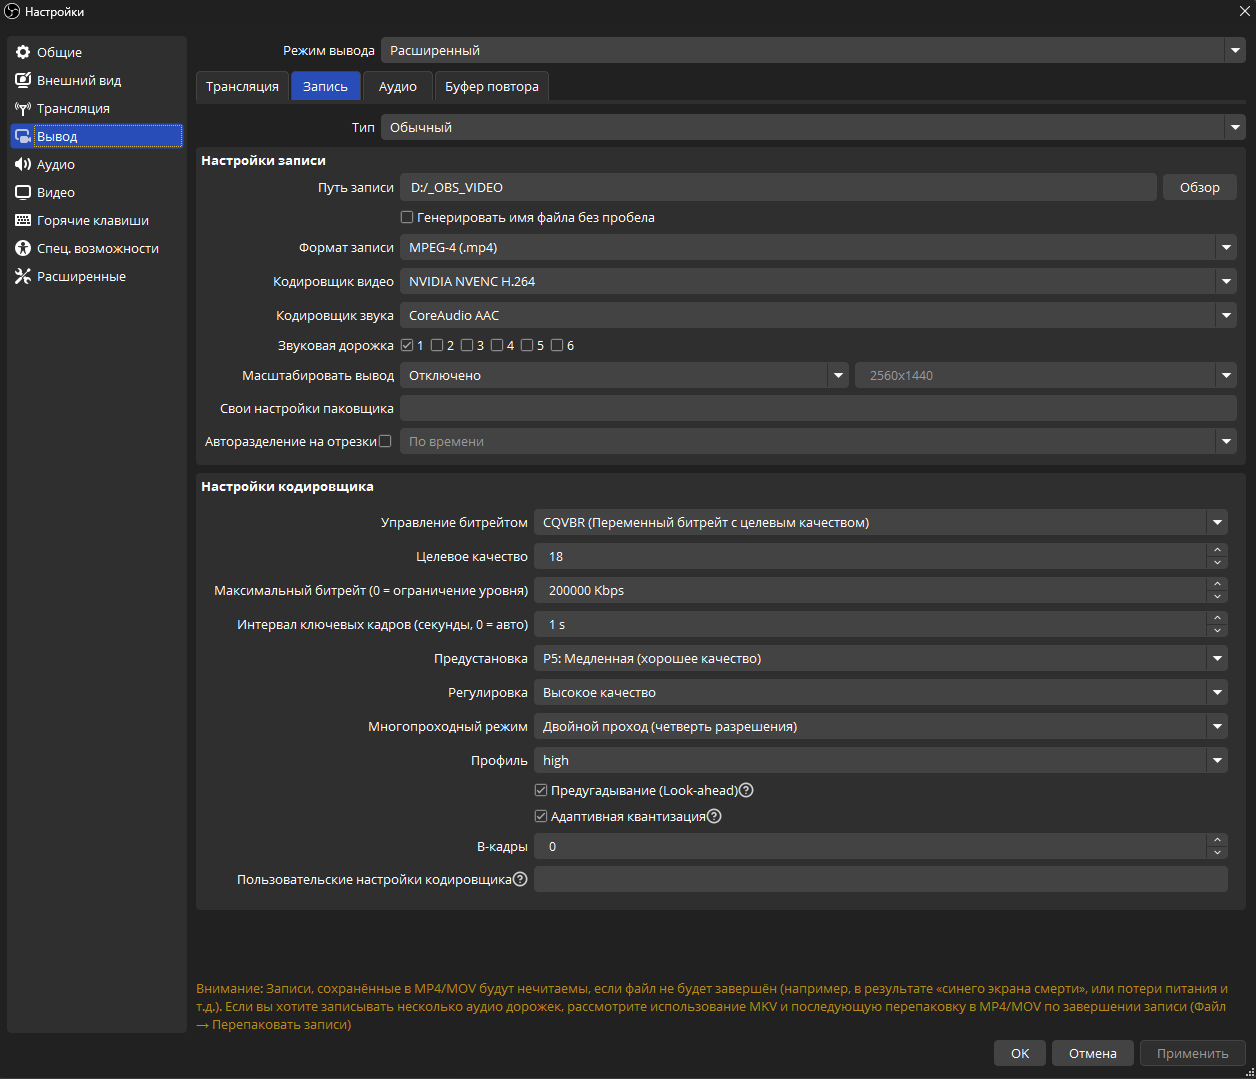This screenshot has width=1256, height=1079.
Task: Increase target quality value with up arrow
Action: click(1217, 550)
